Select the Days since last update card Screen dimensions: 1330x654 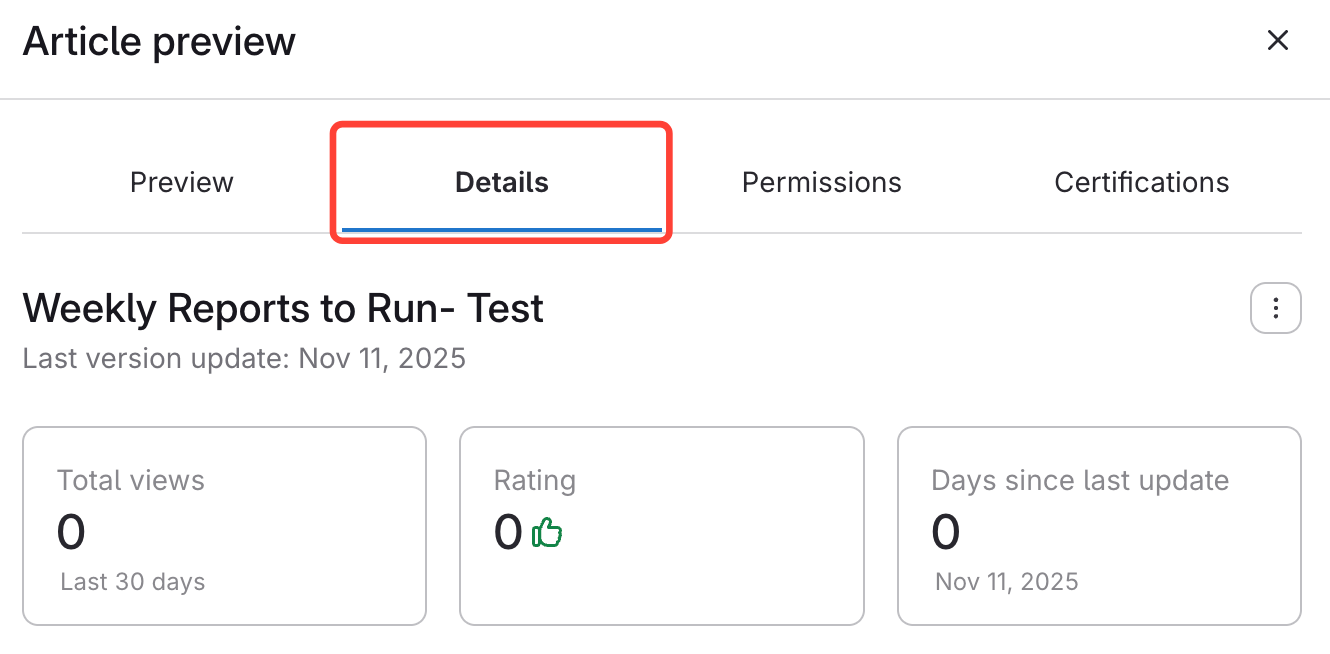point(1099,526)
